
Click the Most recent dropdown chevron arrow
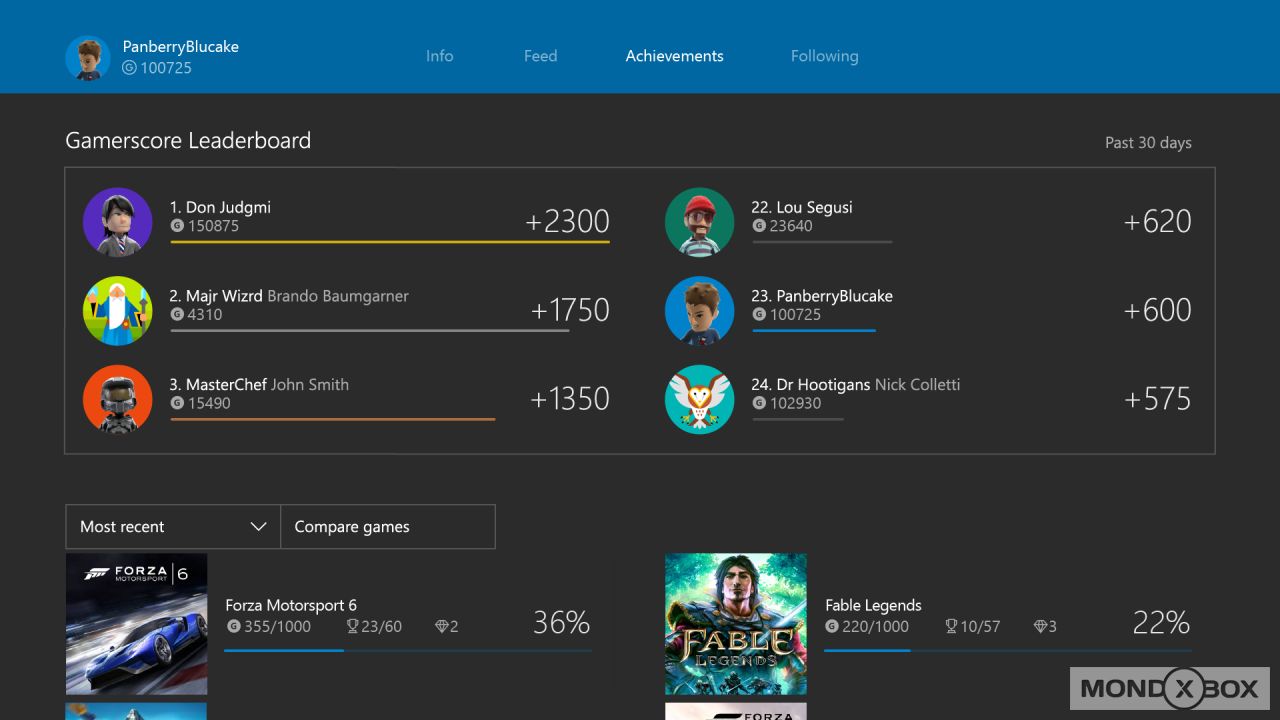pyautogui.click(x=258, y=527)
